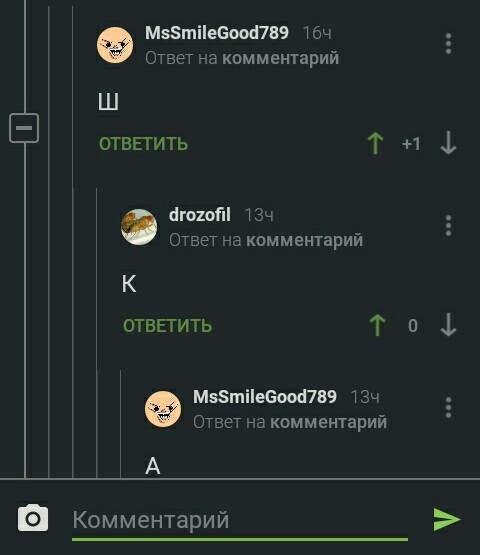Downvote the comment "Ш" with +1 rating
480x555 pixels.
[448, 143]
